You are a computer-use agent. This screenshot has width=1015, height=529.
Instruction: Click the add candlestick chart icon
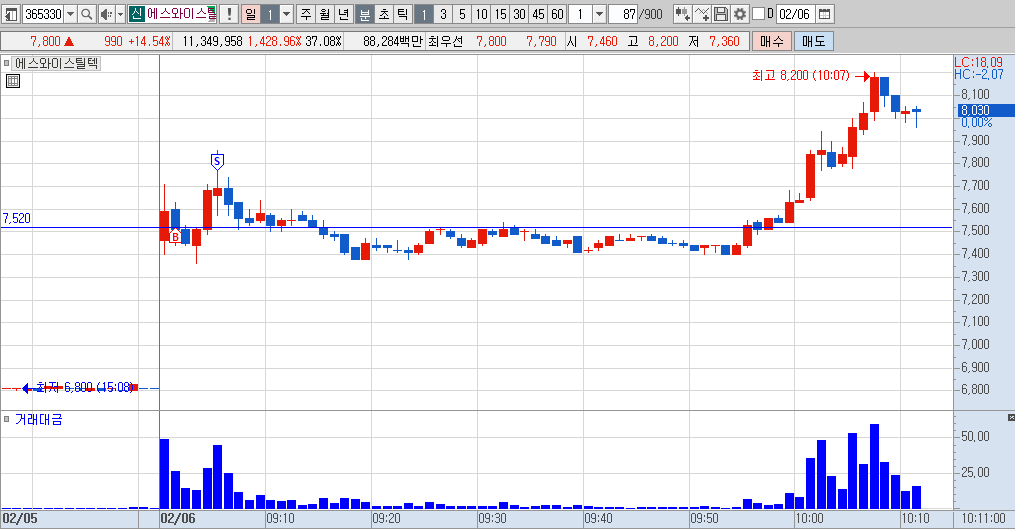coord(682,14)
